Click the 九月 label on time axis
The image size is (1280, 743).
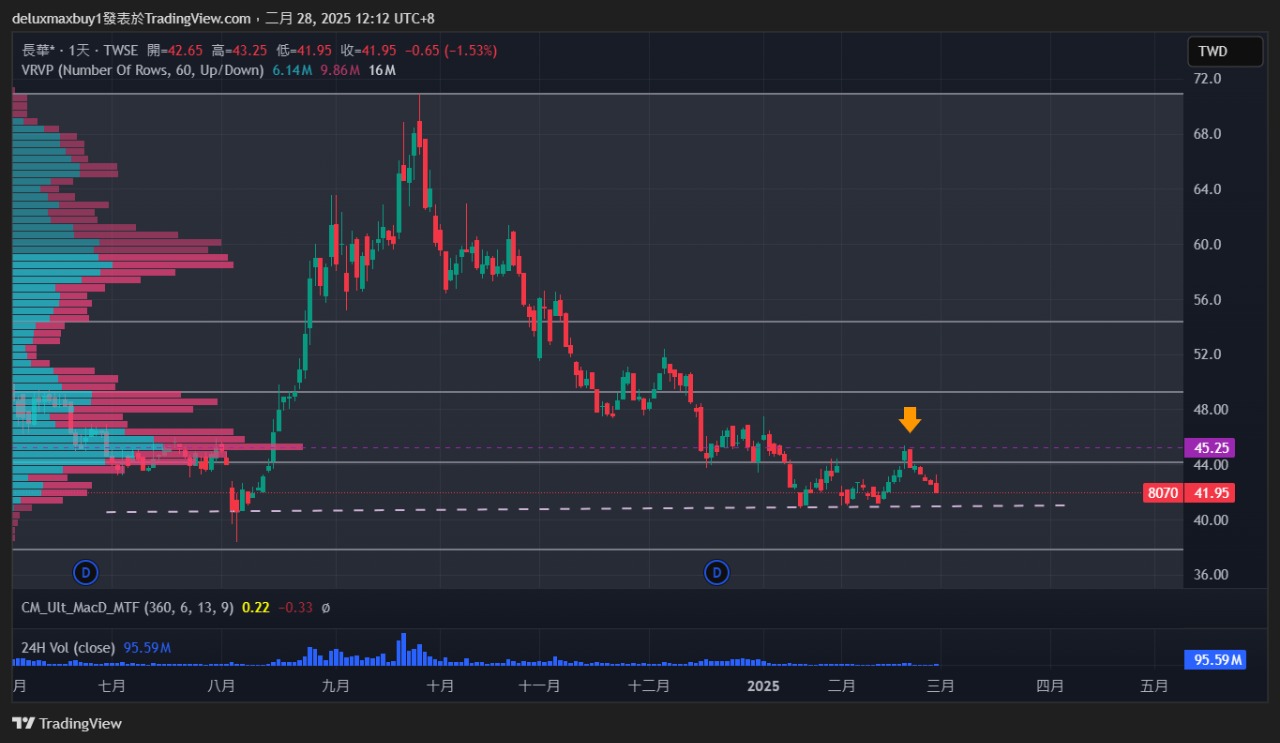coord(337,686)
